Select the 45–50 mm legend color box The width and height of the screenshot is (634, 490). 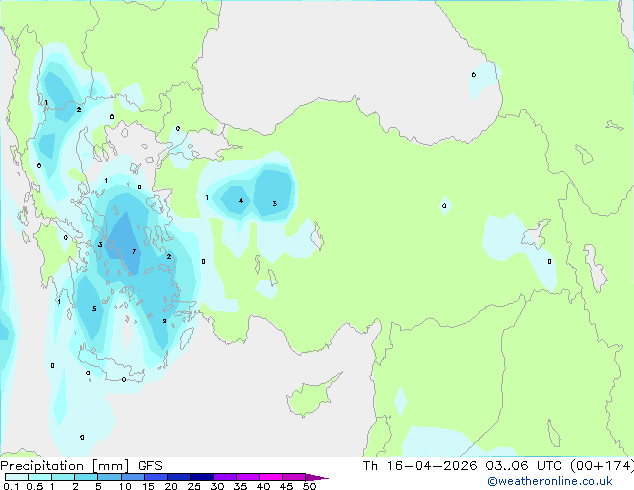point(294,477)
